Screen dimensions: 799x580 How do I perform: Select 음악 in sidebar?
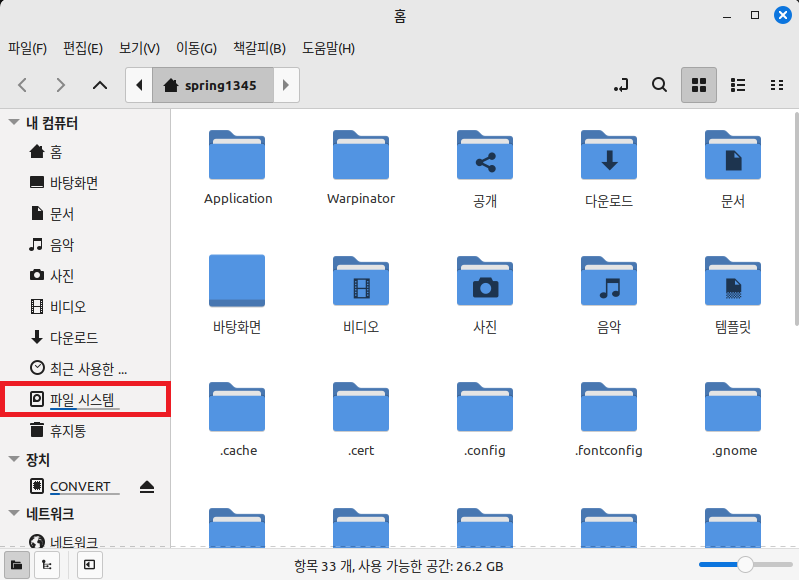click(x=85, y=245)
